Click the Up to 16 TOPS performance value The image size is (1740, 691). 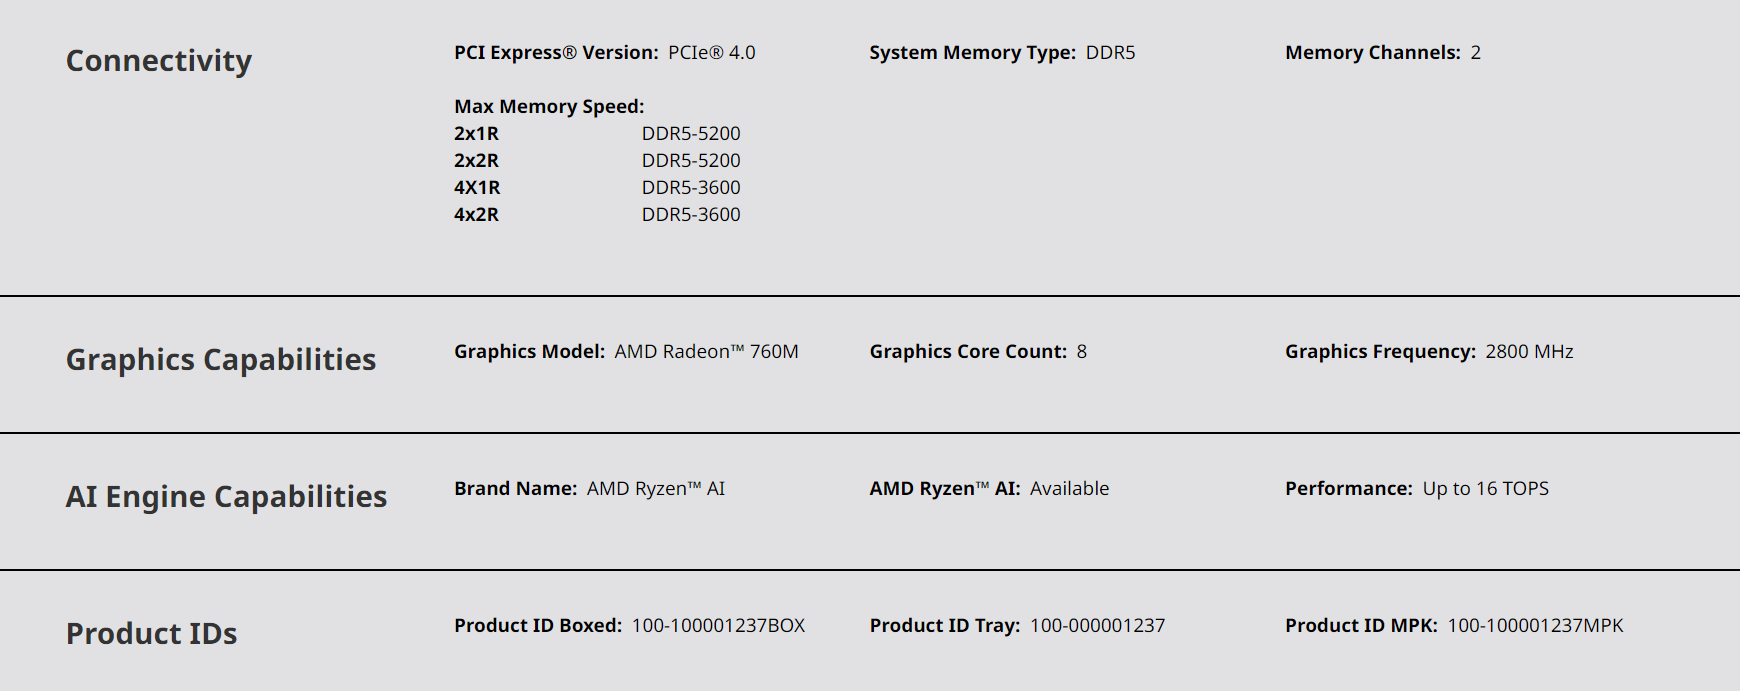pyautogui.click(x=1485, y=489)
